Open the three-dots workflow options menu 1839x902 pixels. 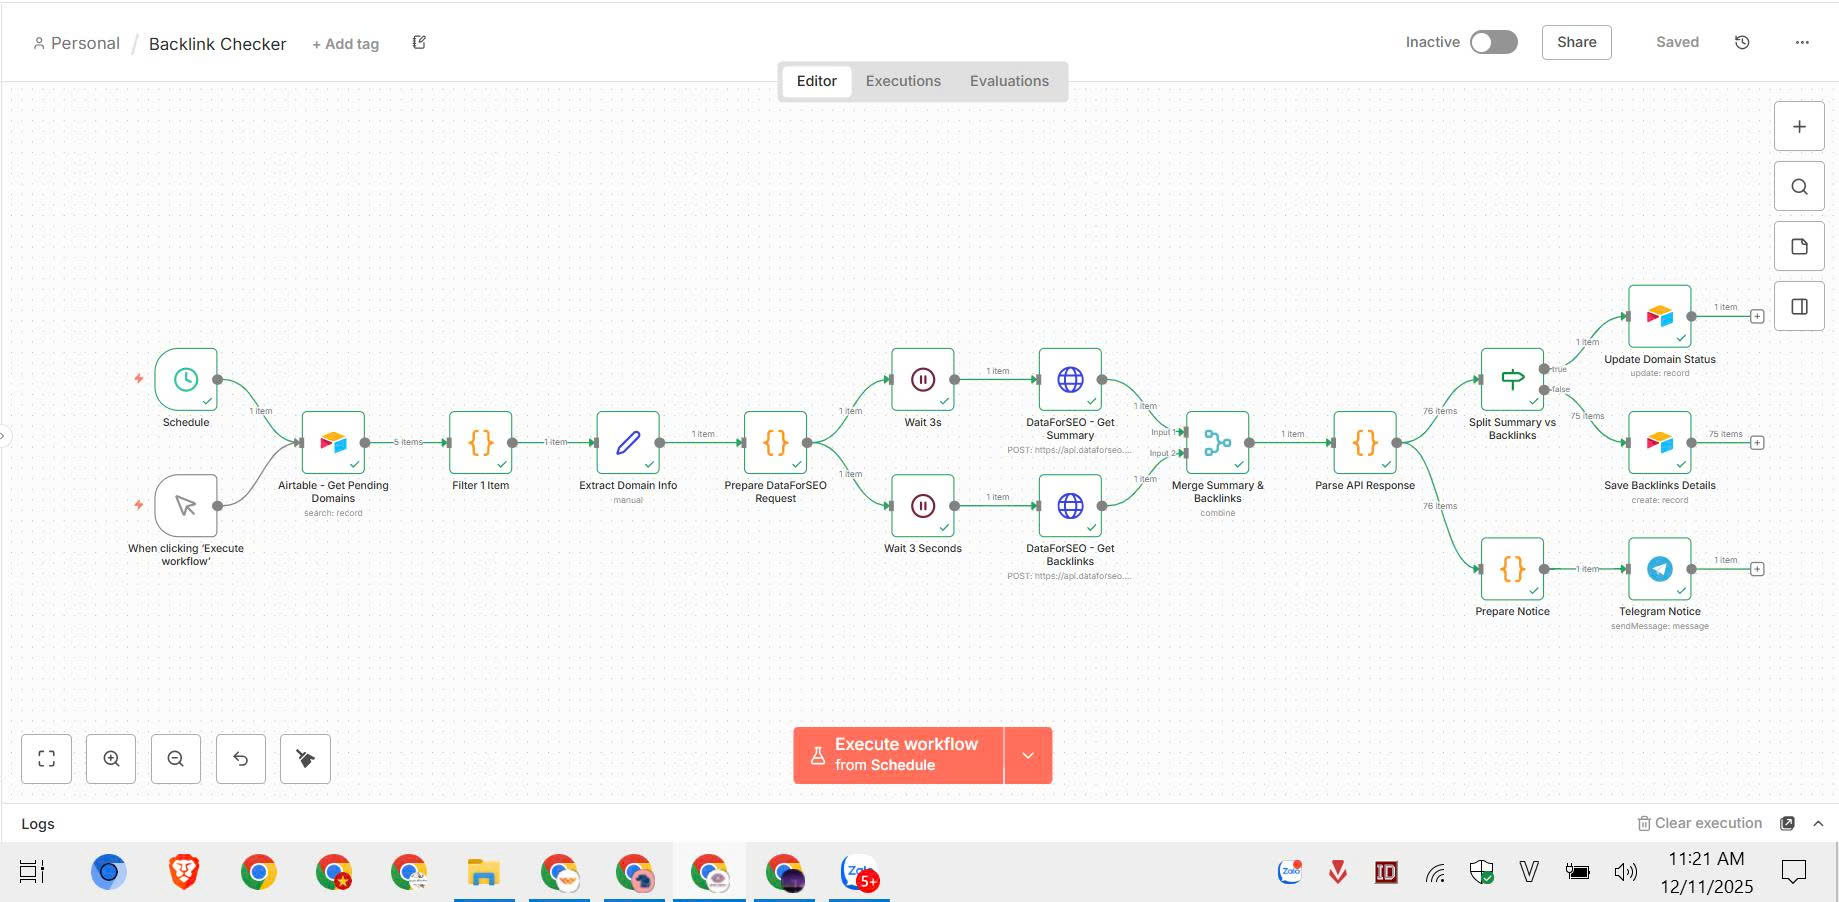(x=1802, y=42)
